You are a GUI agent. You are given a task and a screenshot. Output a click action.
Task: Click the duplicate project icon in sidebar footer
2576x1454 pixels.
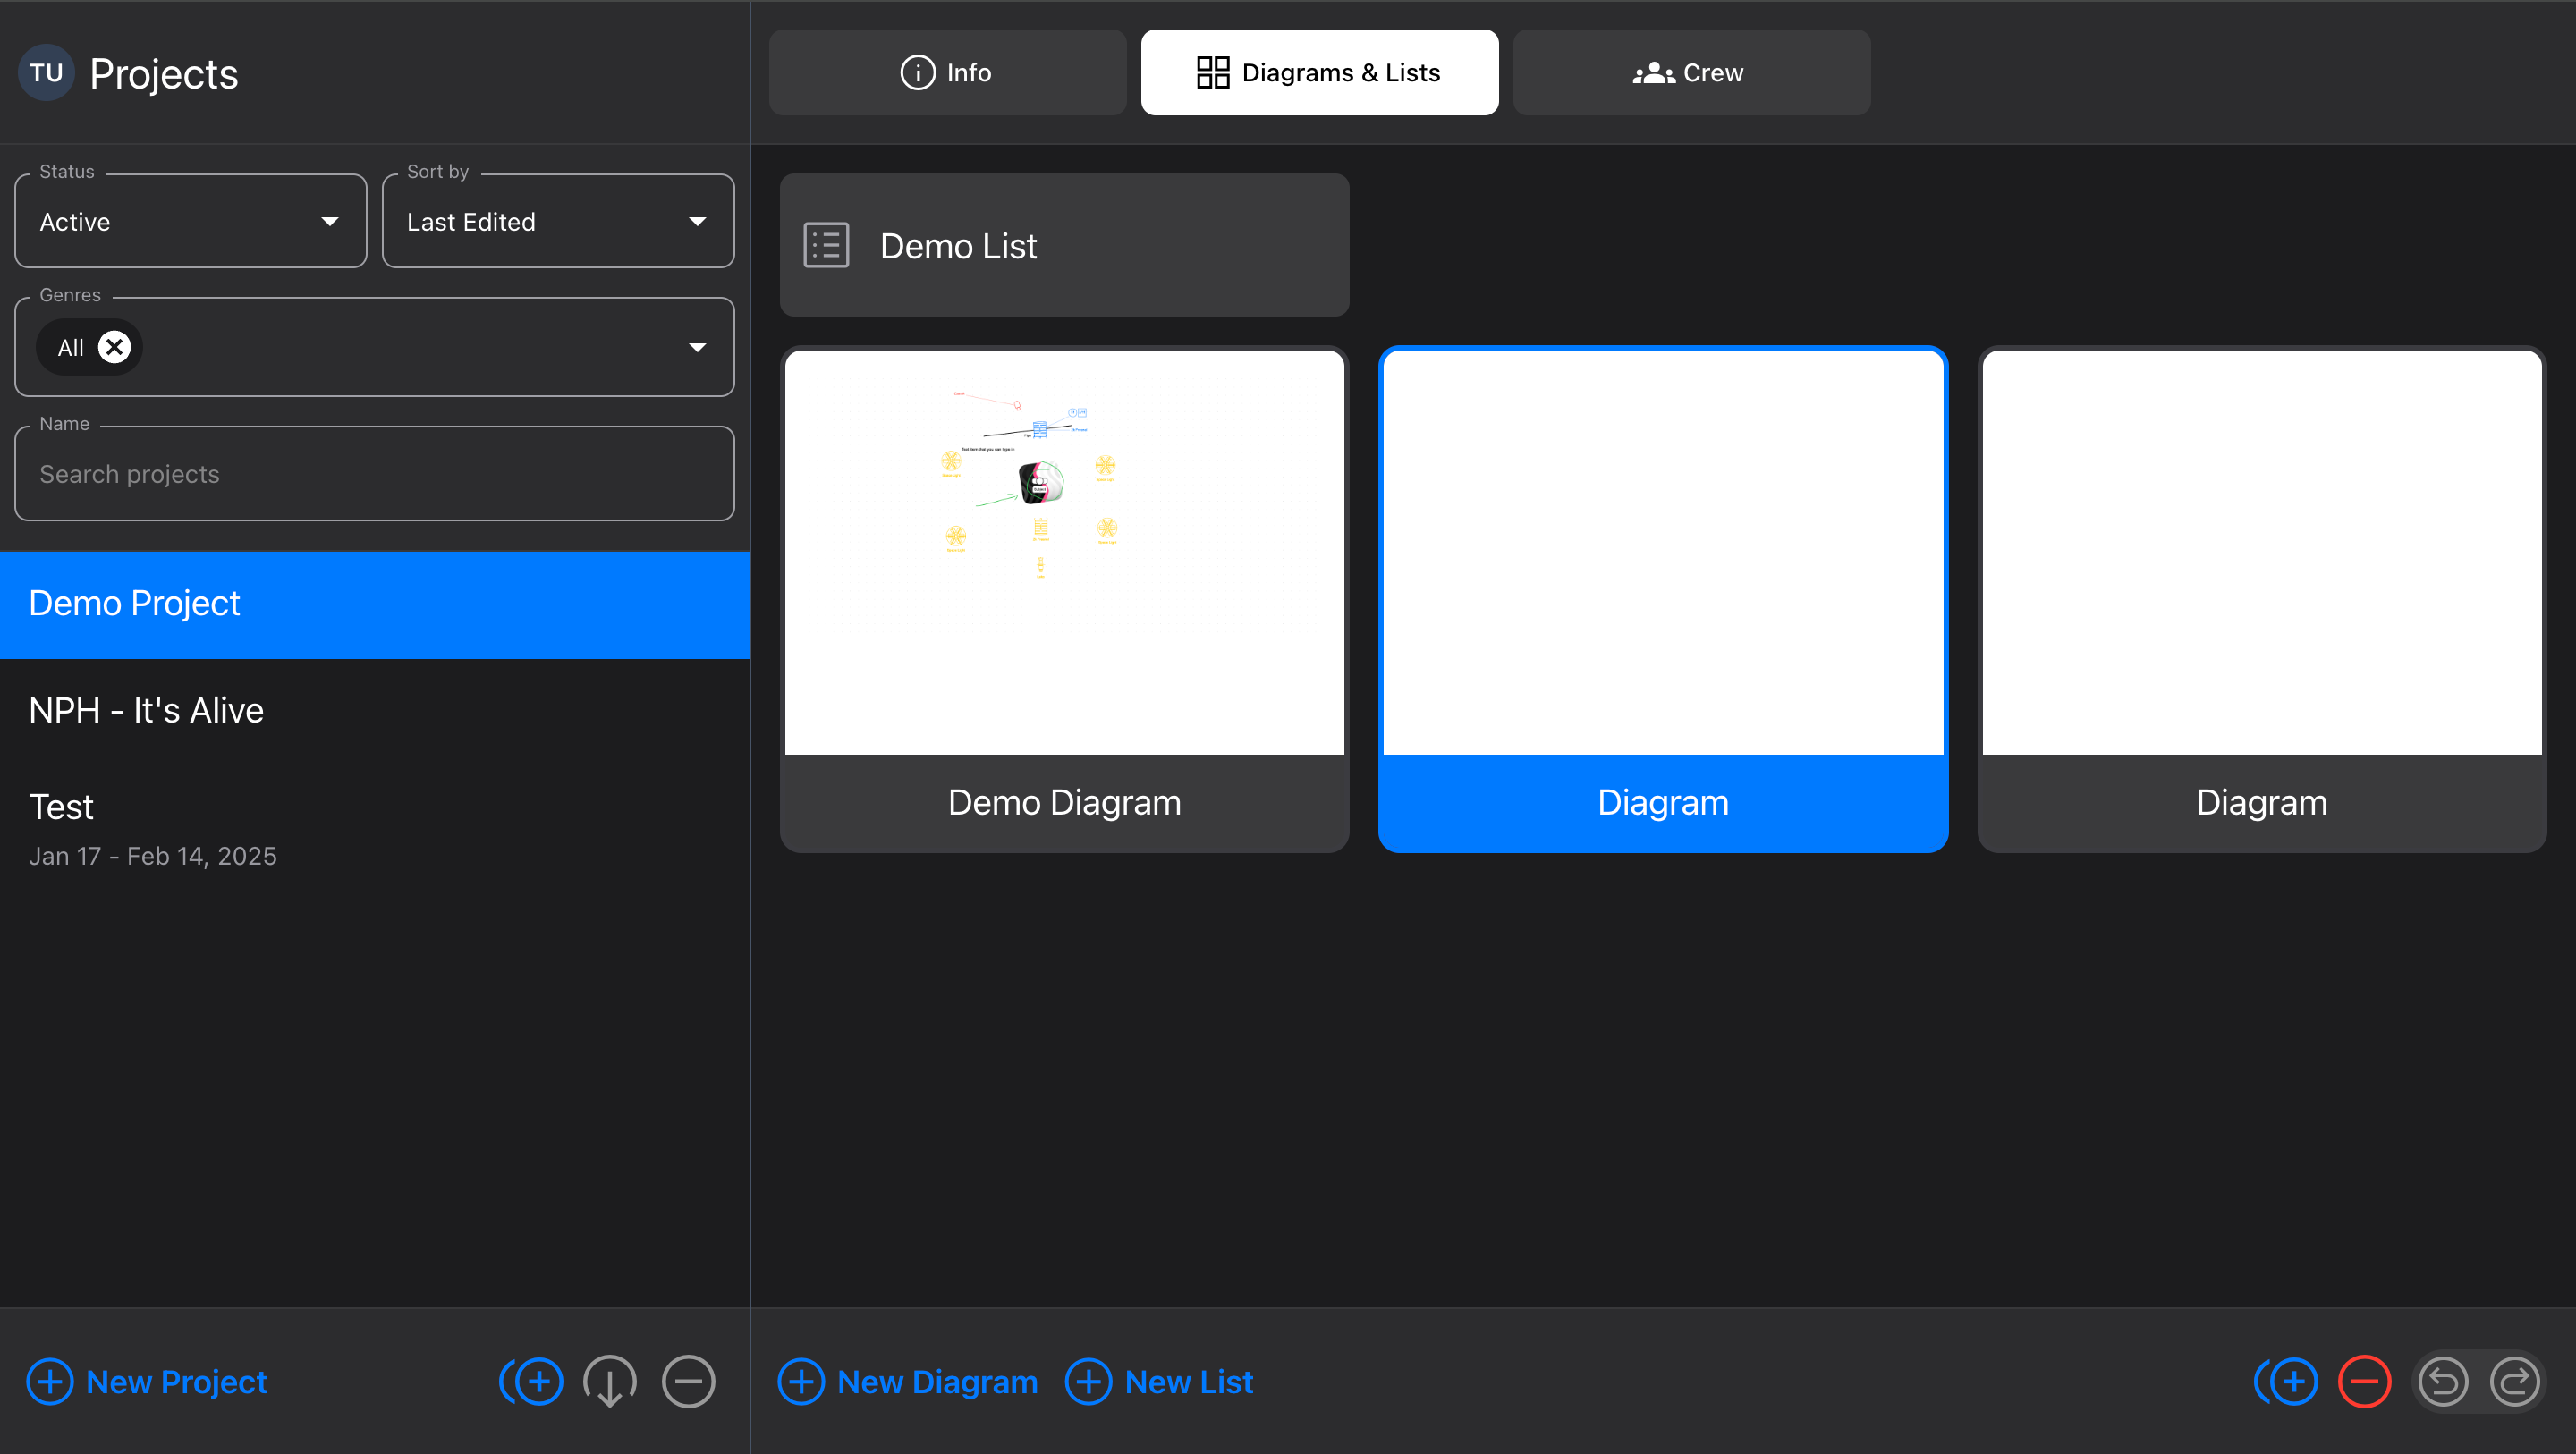point(532,1382)
